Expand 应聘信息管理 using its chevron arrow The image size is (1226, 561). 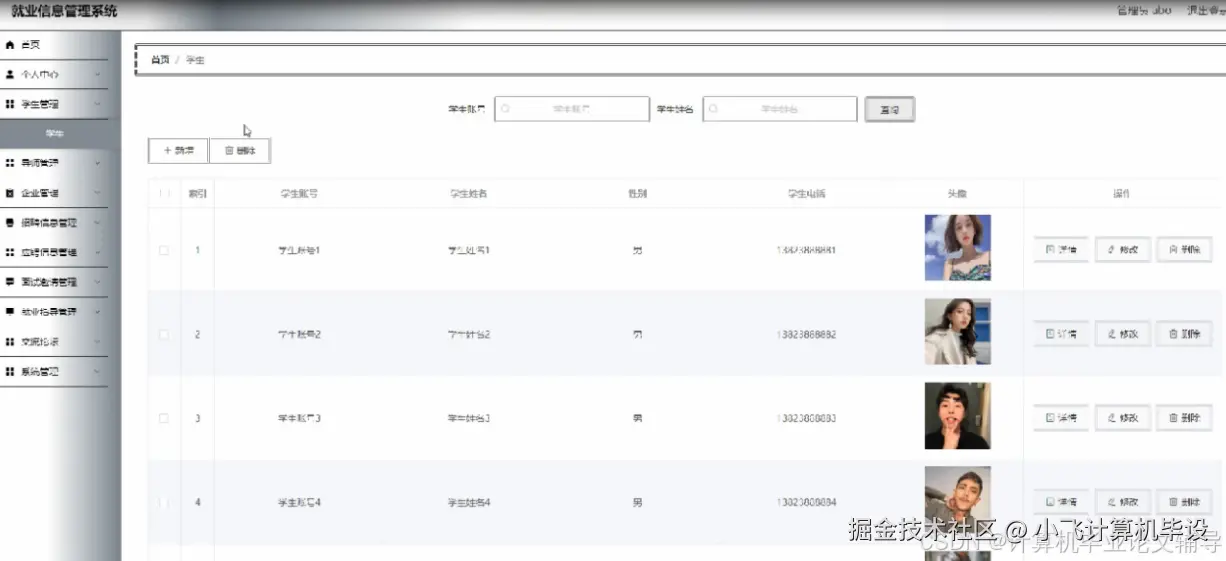point(97,252)
